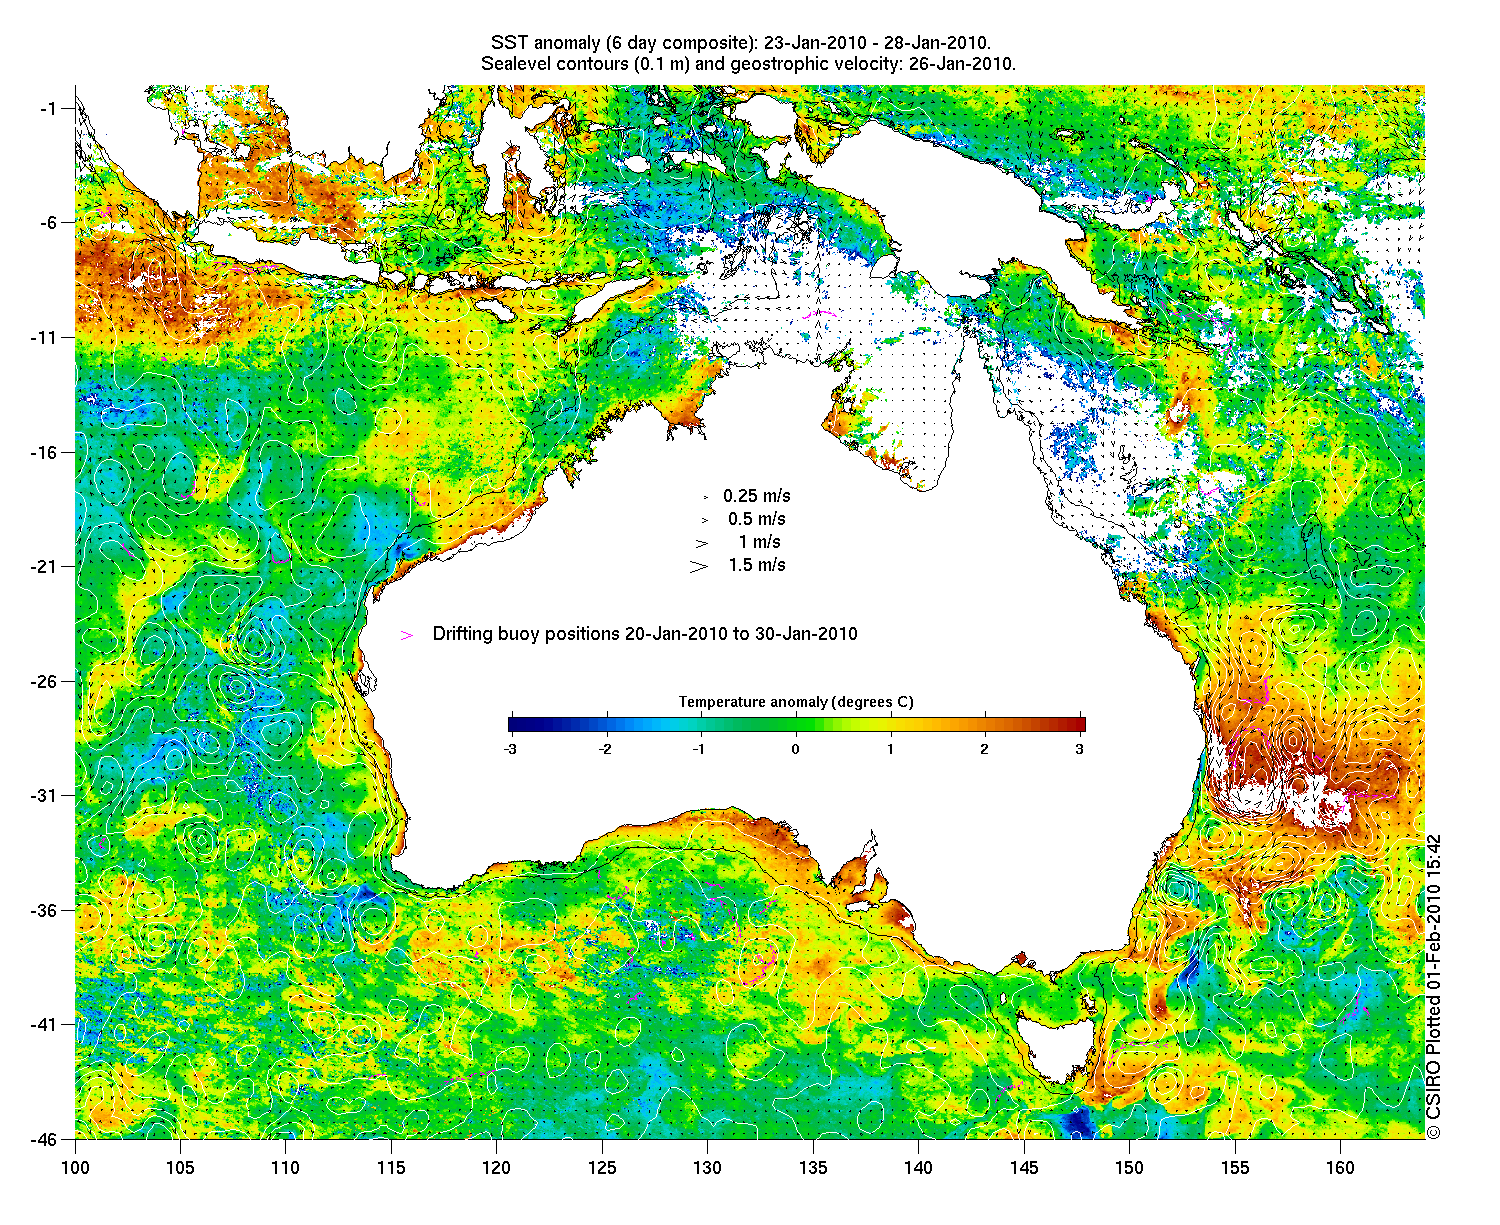Image resolution: width=1500 pixels, height=1225 pixels.
Task: Click the 1 m/s arrow symbol
Action: (x=702, y=543)
